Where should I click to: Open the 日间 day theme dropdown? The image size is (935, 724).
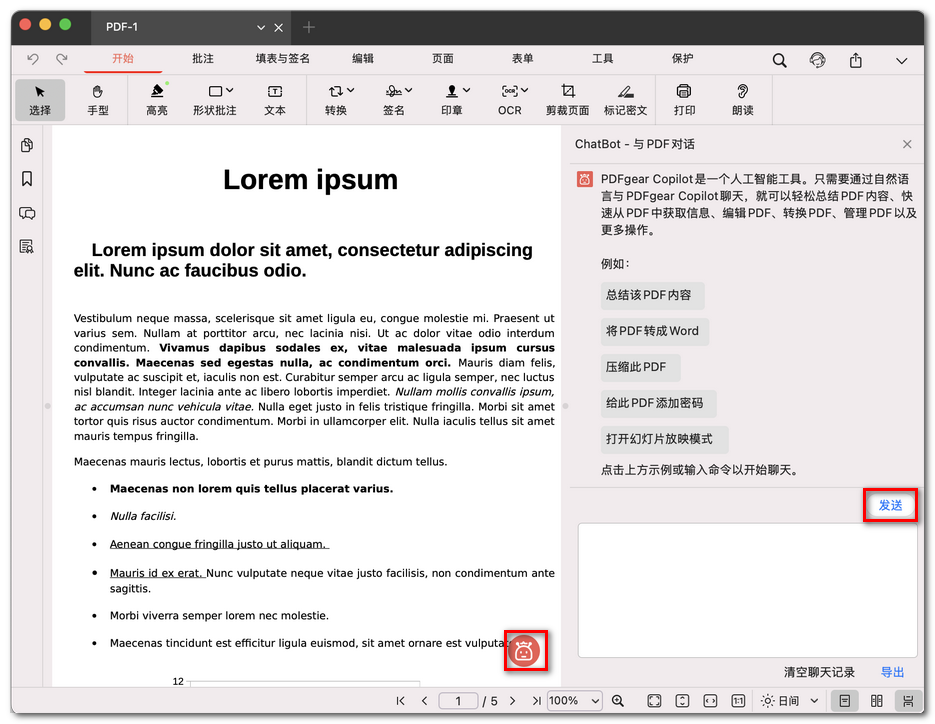pos(790,701)
